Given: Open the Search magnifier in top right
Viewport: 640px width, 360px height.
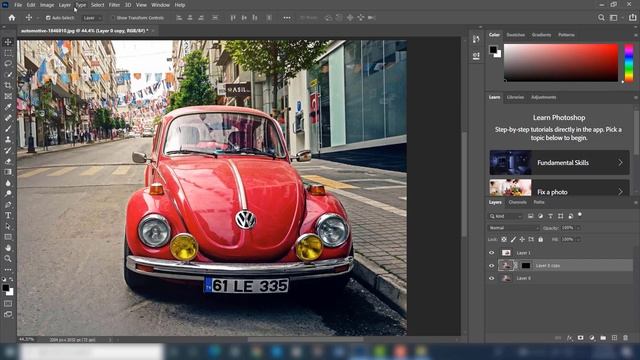Looking at the screenshot, I should pos(601,18).
